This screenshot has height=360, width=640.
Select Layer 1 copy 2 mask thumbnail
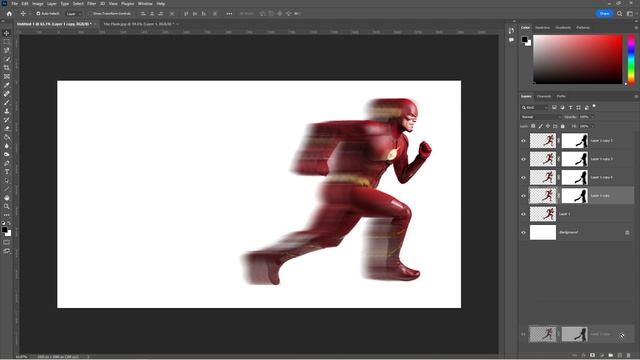(x=575, y=141)
